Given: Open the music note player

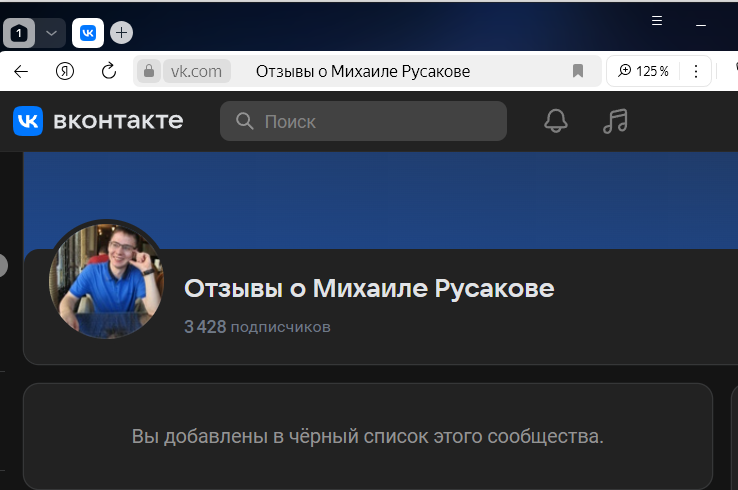Looking at the screenshot, I should [x=615, y=121].
